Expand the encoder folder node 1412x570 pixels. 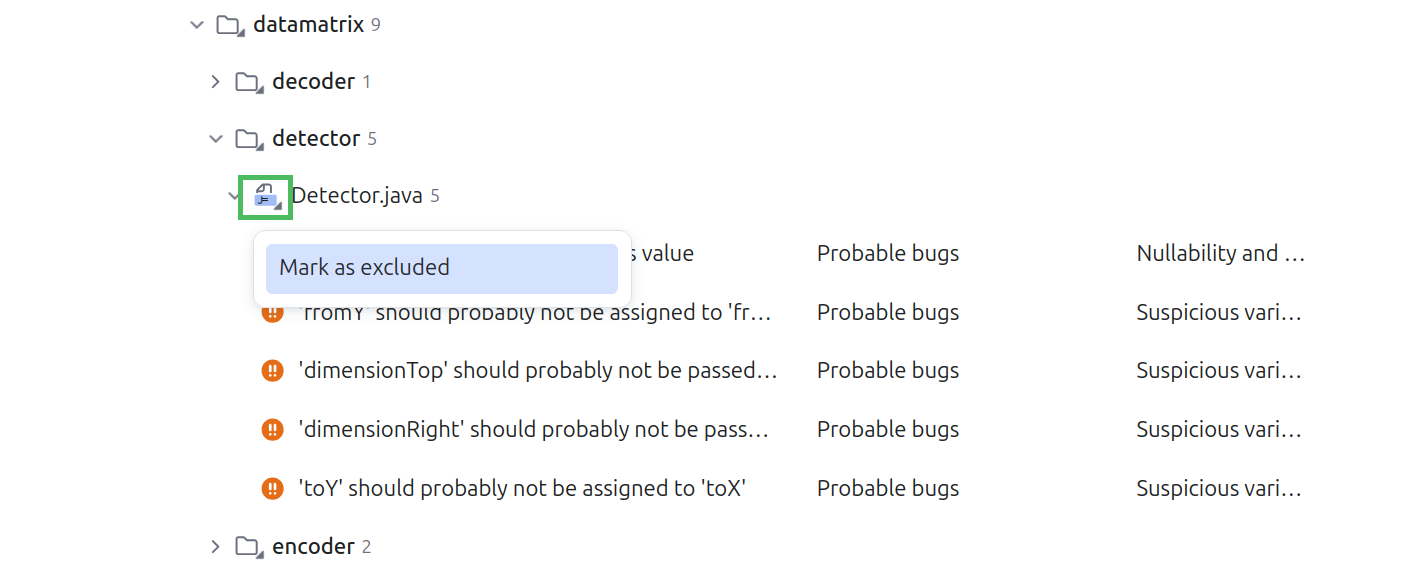(x=215, y=547)
